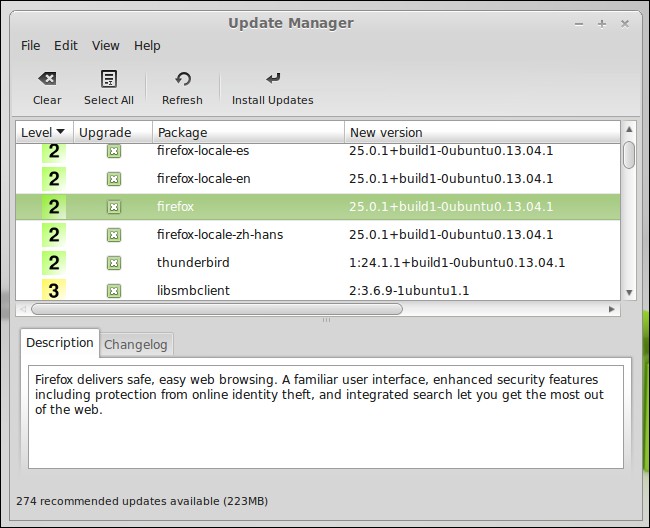This screenshot has width=650, height=528.
Task: Click the pane divider handle above the tabs
Action: [326, 320]
